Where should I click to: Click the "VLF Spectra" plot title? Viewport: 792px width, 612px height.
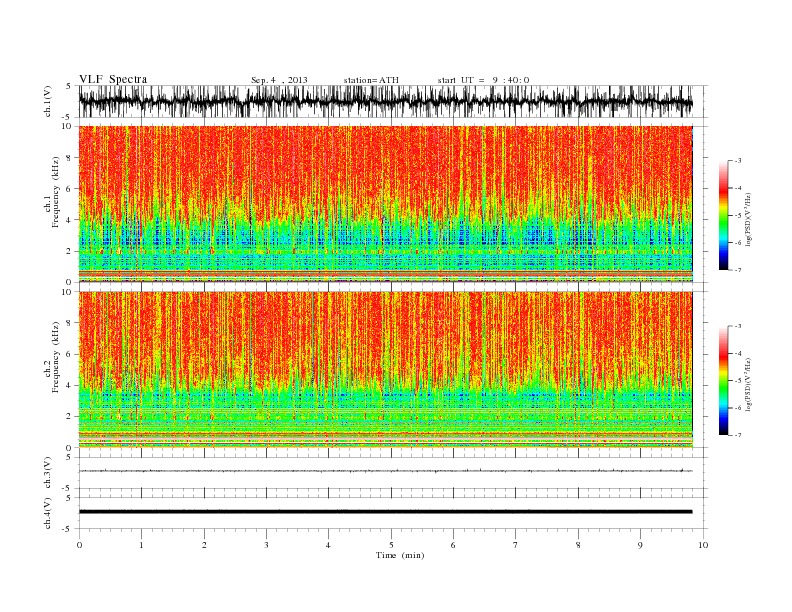tap(113, 79)
